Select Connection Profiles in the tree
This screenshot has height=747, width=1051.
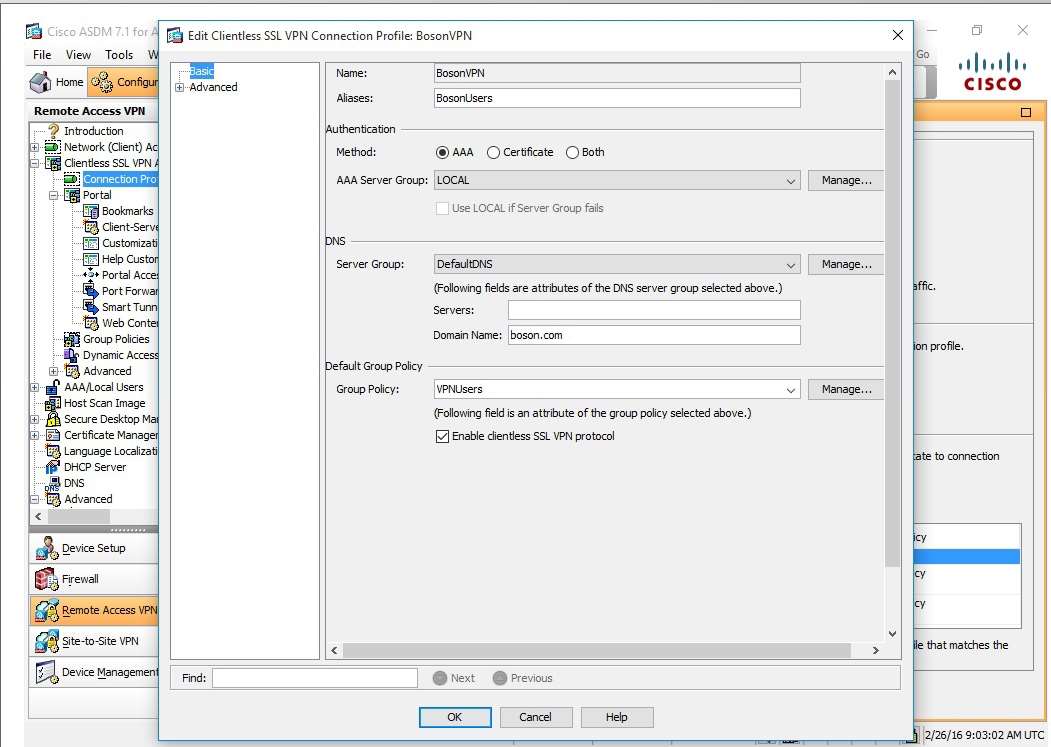pyautogui.click(x=120, y=179)
